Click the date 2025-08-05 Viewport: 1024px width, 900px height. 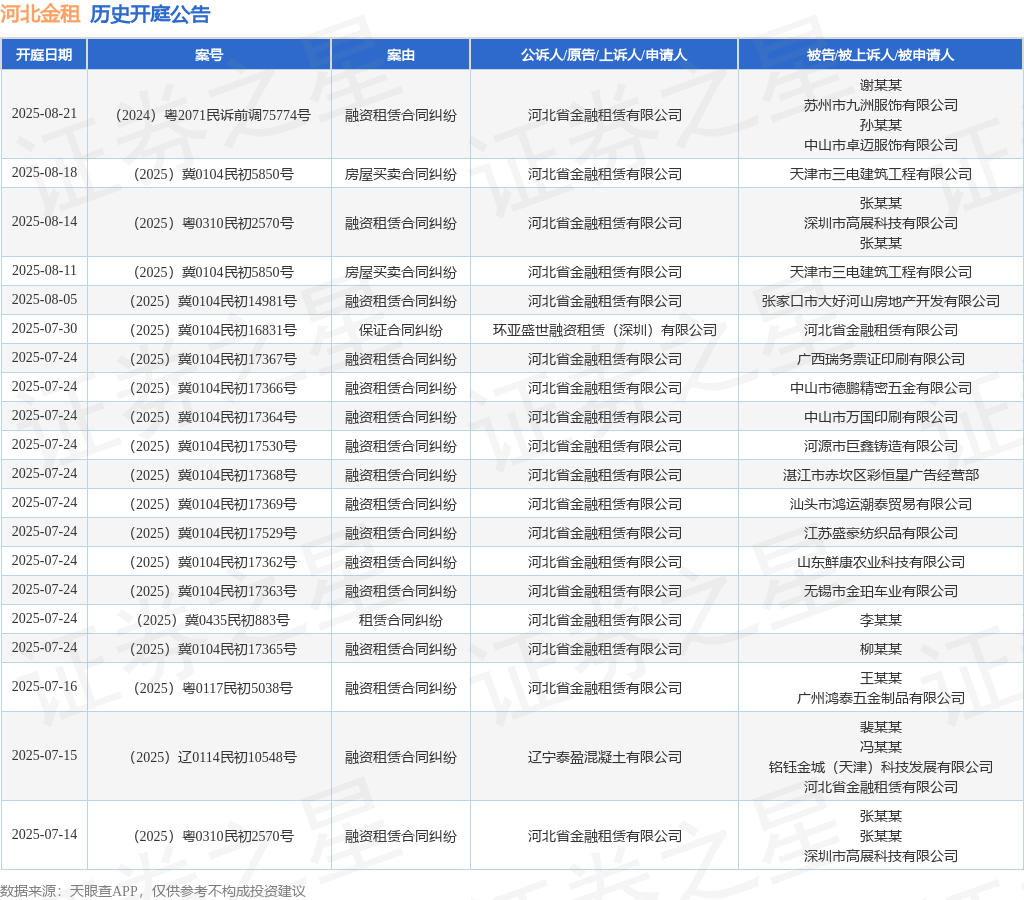(x=44, y=299)
